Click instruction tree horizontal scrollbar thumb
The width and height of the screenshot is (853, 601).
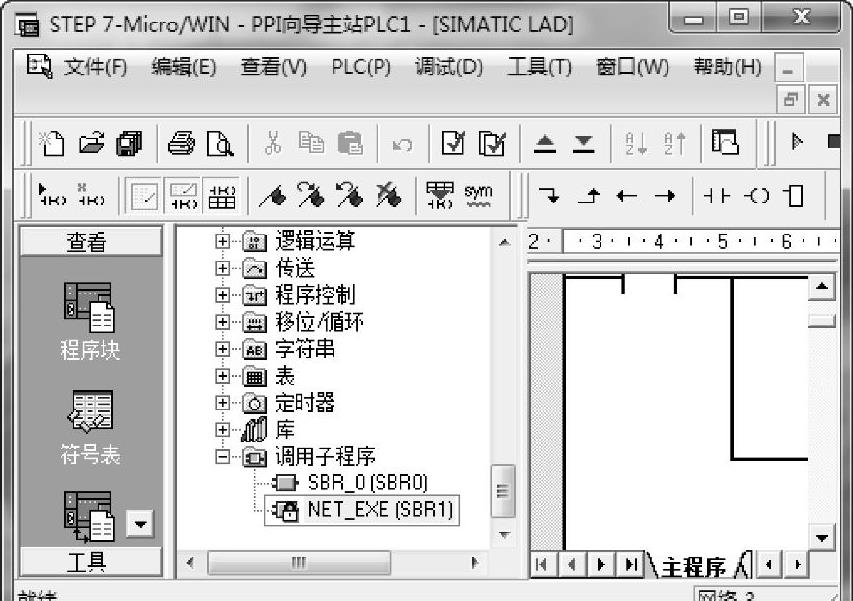point(299,562)
